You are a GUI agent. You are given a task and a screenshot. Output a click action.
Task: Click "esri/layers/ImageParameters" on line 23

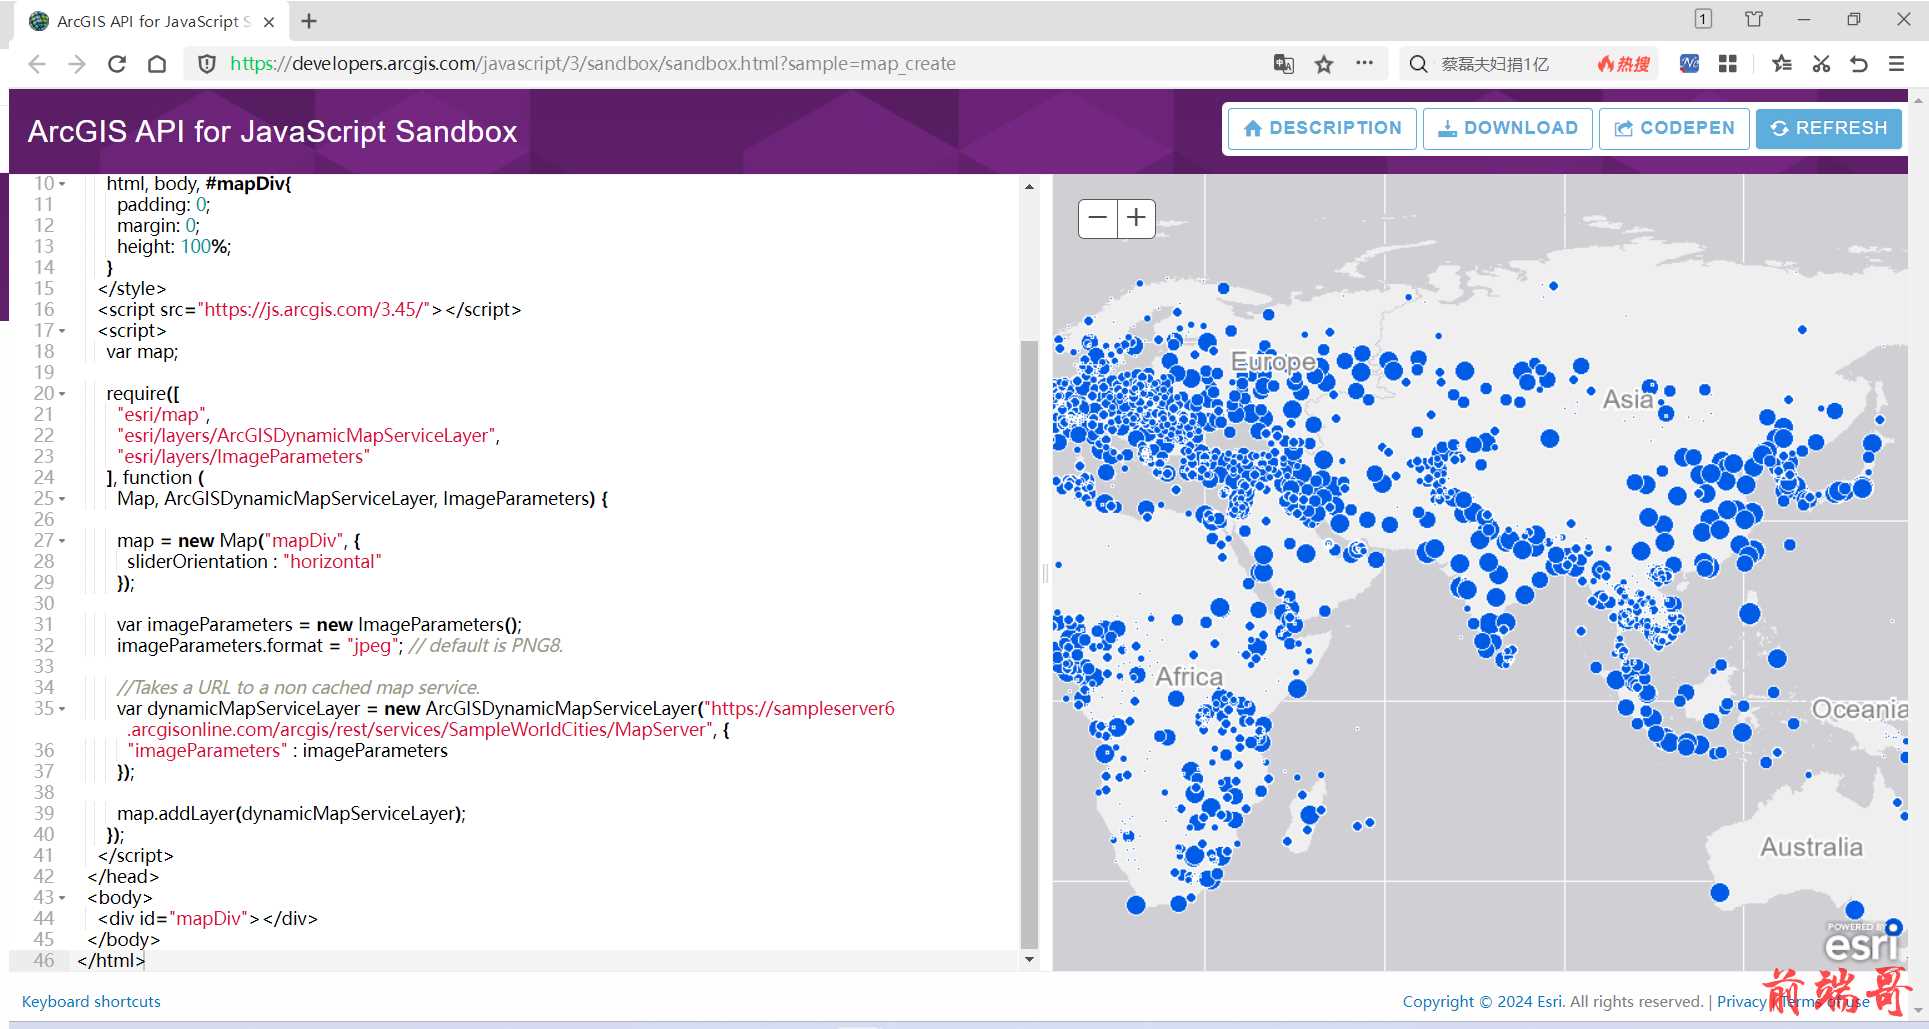pos(243,457)
